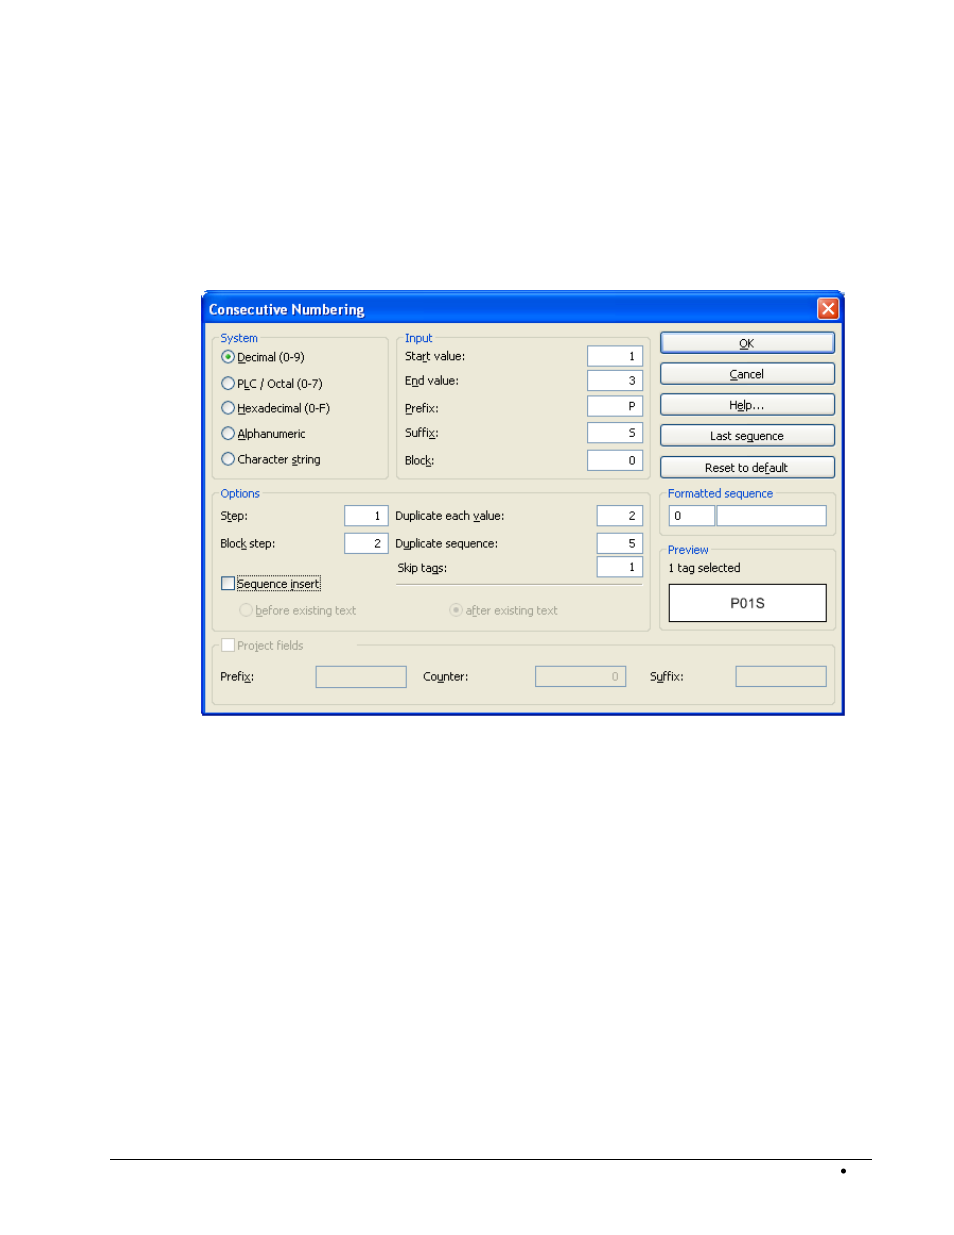
Task: Enable the Sequence insert checkbox
Action: [x=228, y=584]
